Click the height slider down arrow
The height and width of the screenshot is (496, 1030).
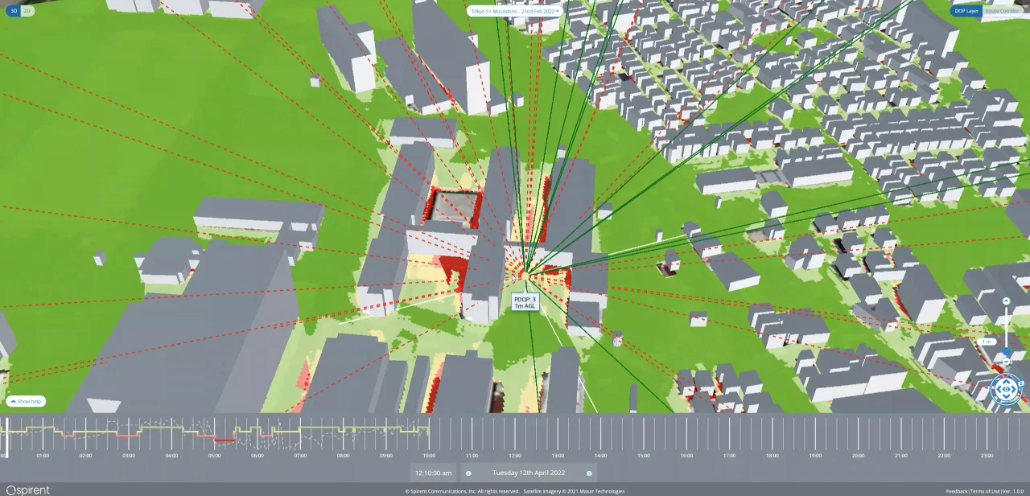click(x=1006, y=364)
